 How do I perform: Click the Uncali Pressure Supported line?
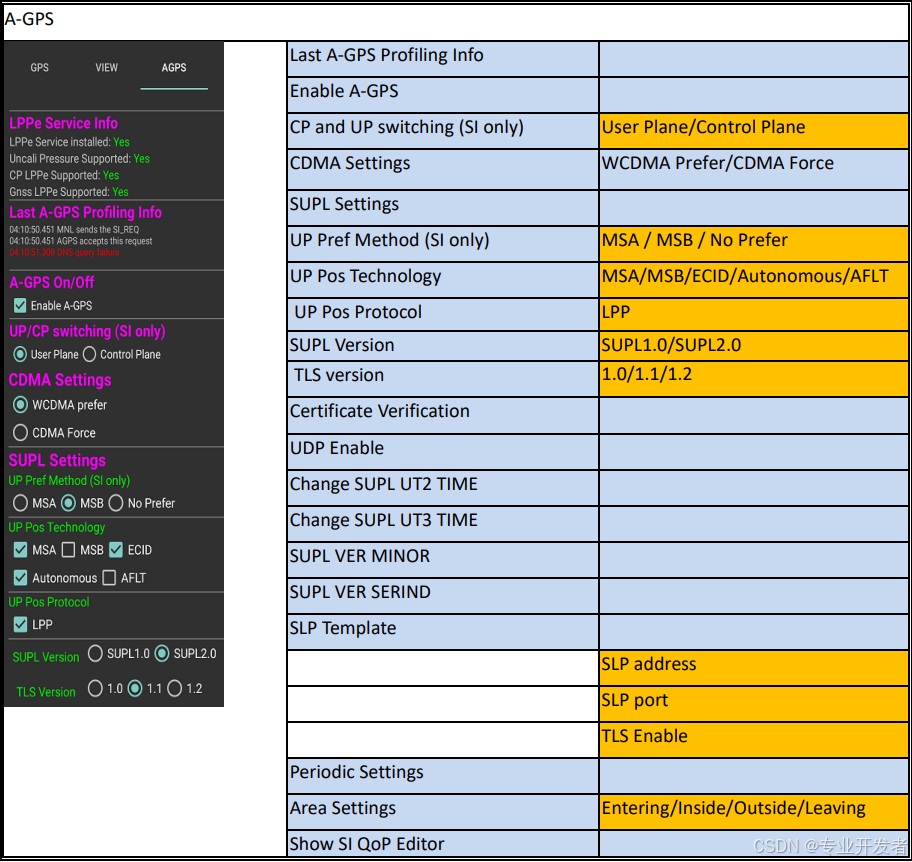(x=79, y=159)
